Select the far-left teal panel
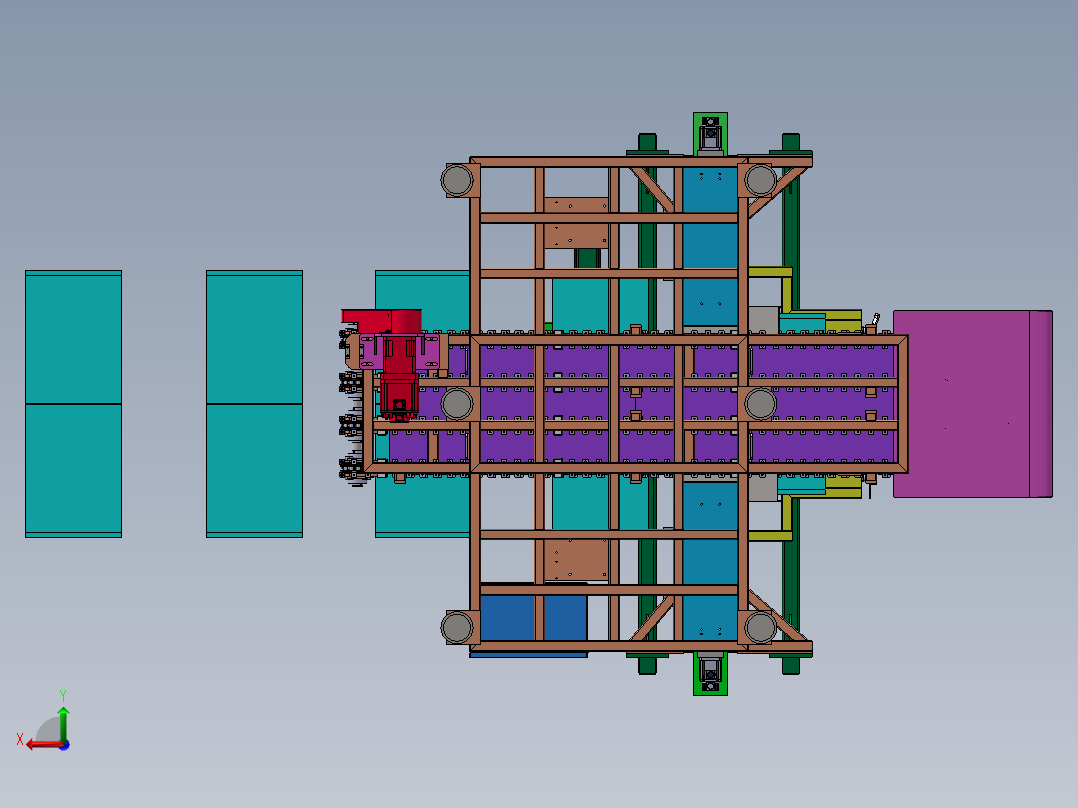The image size is (1078, 808). click(74, 404)
